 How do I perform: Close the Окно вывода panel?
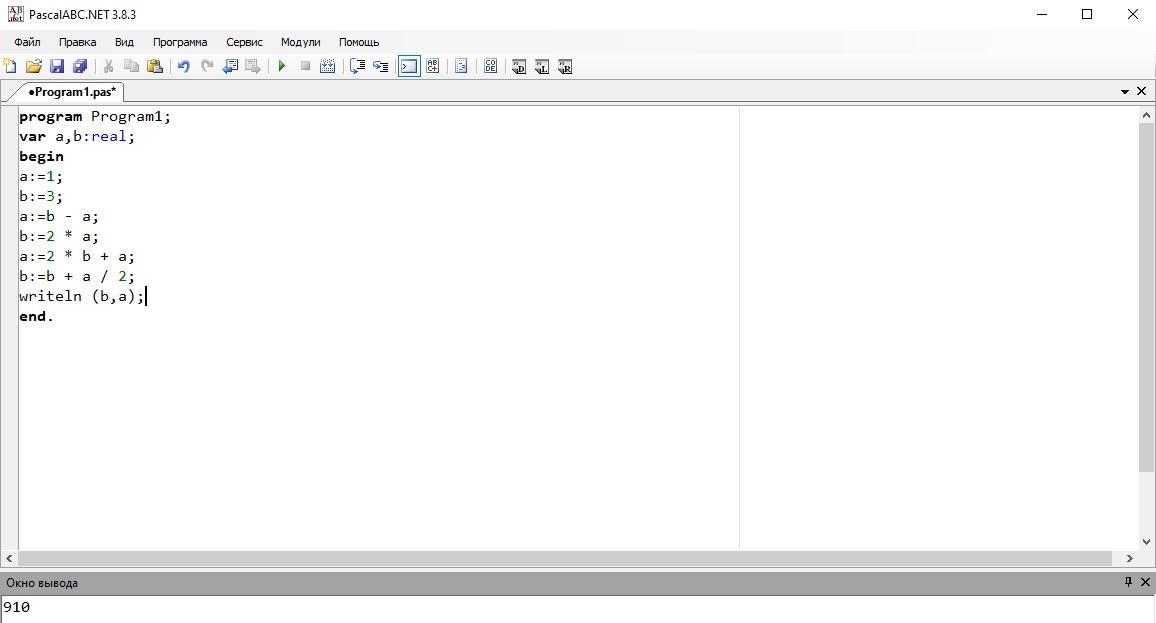[x=1145, y=582]
